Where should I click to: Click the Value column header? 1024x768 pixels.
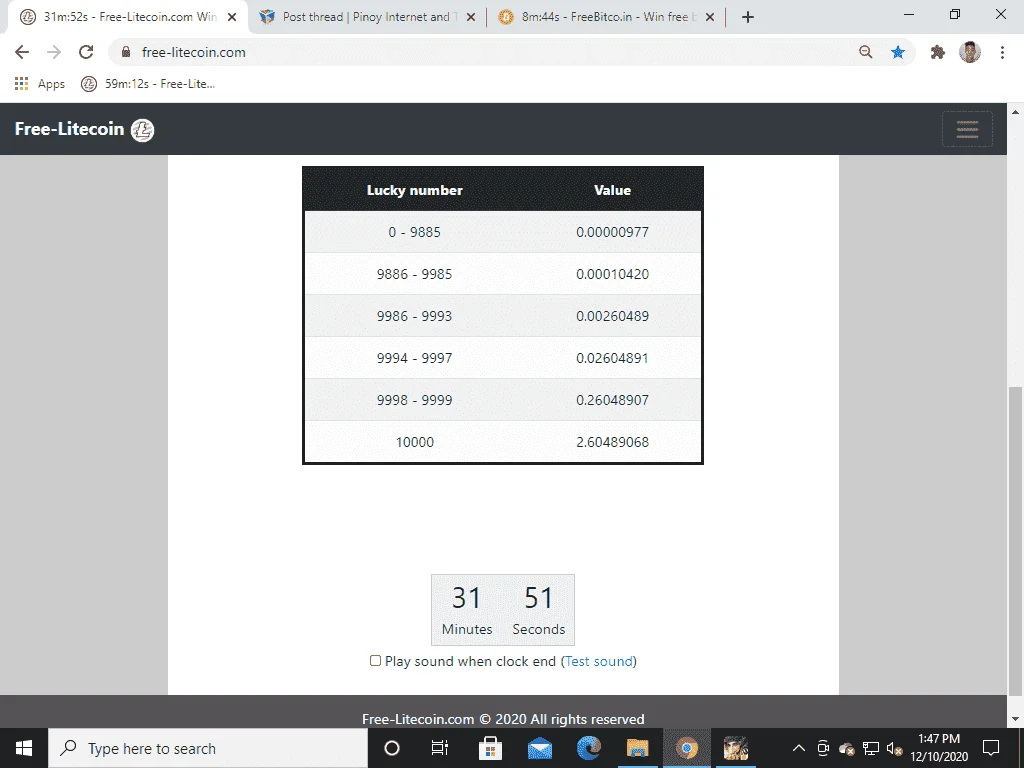click(x=613, y=190)
